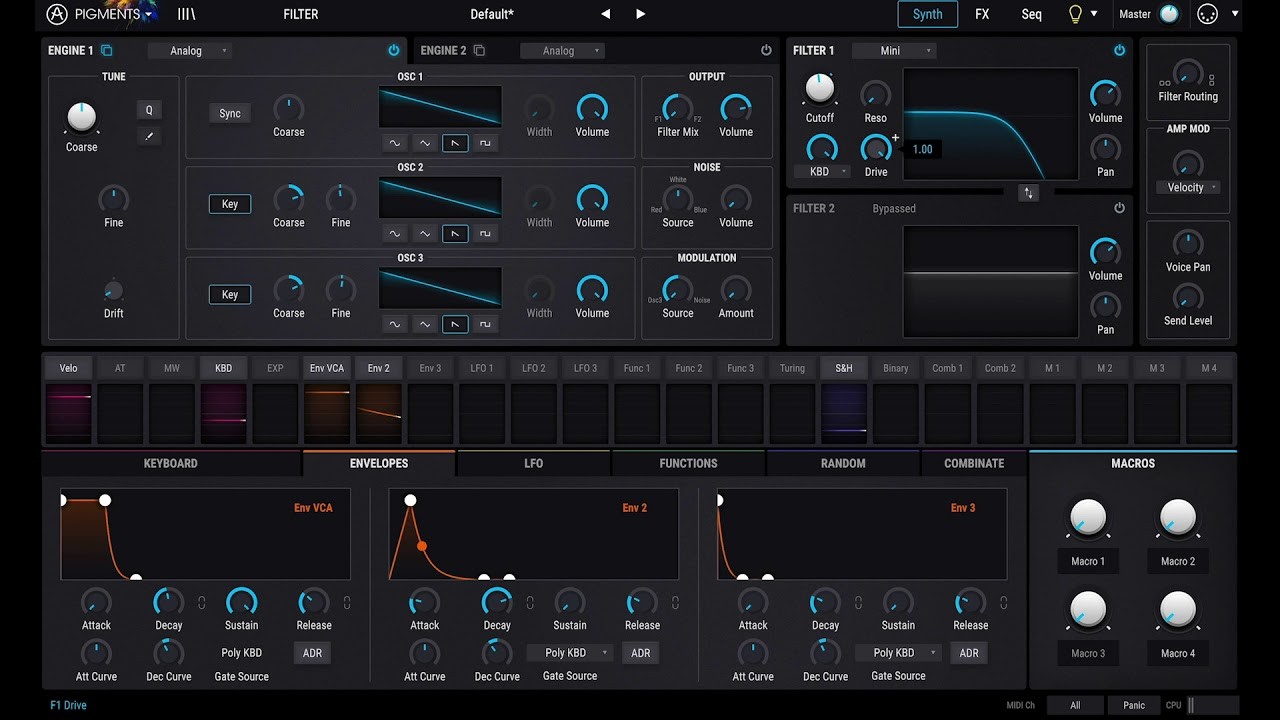This screenshot has height=720, width=1280.
Task: Enable Filter 2 with its power button
Action: pyautogui.click(x=1119, y=208)
